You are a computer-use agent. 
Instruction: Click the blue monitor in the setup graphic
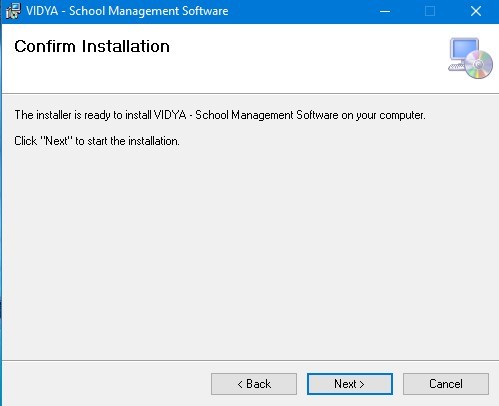point(464,50)
